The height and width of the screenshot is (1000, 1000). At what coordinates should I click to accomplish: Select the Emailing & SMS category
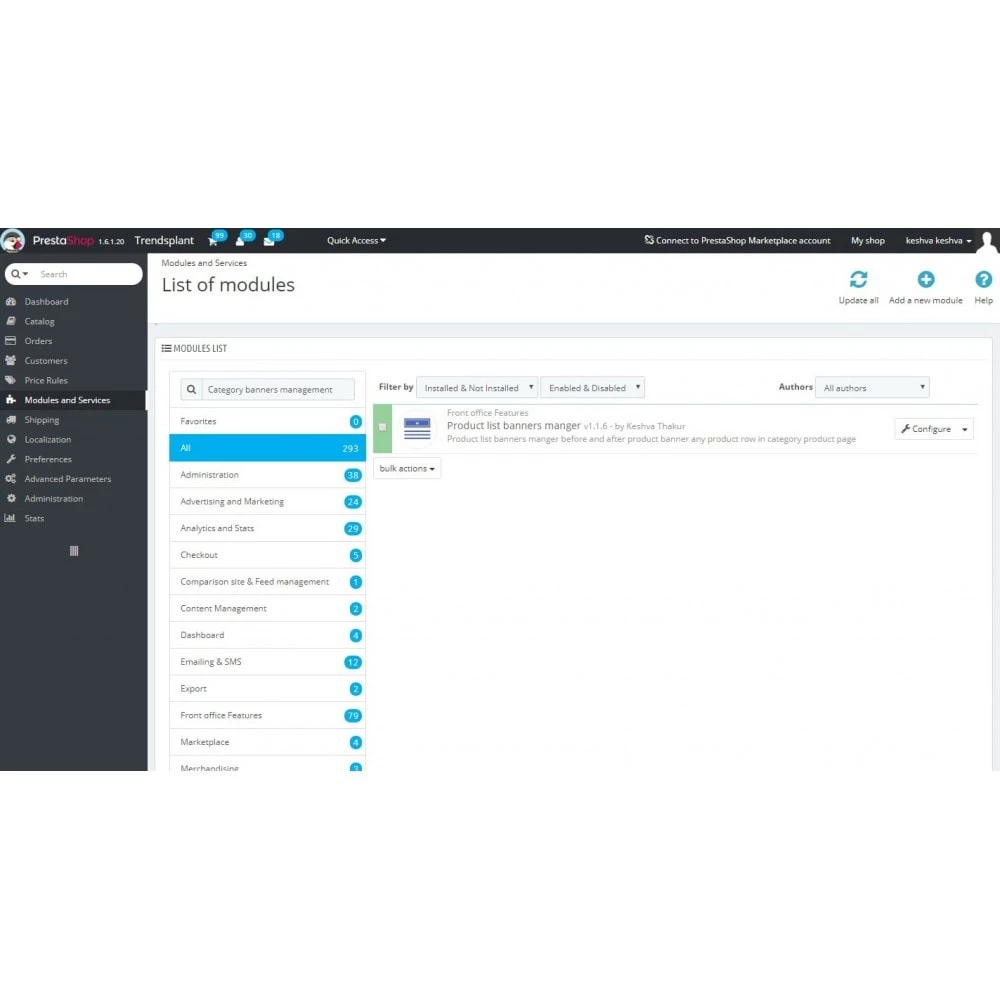coord(267,662)
